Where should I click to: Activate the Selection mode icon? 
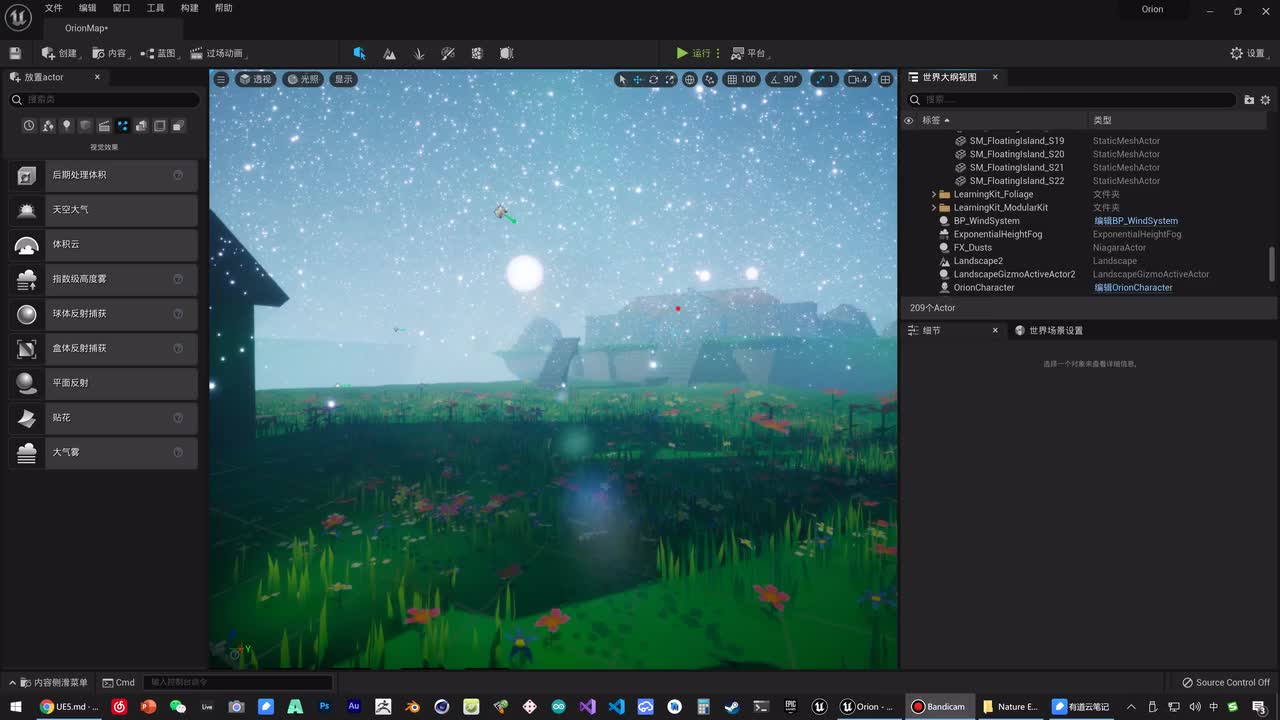360,53
